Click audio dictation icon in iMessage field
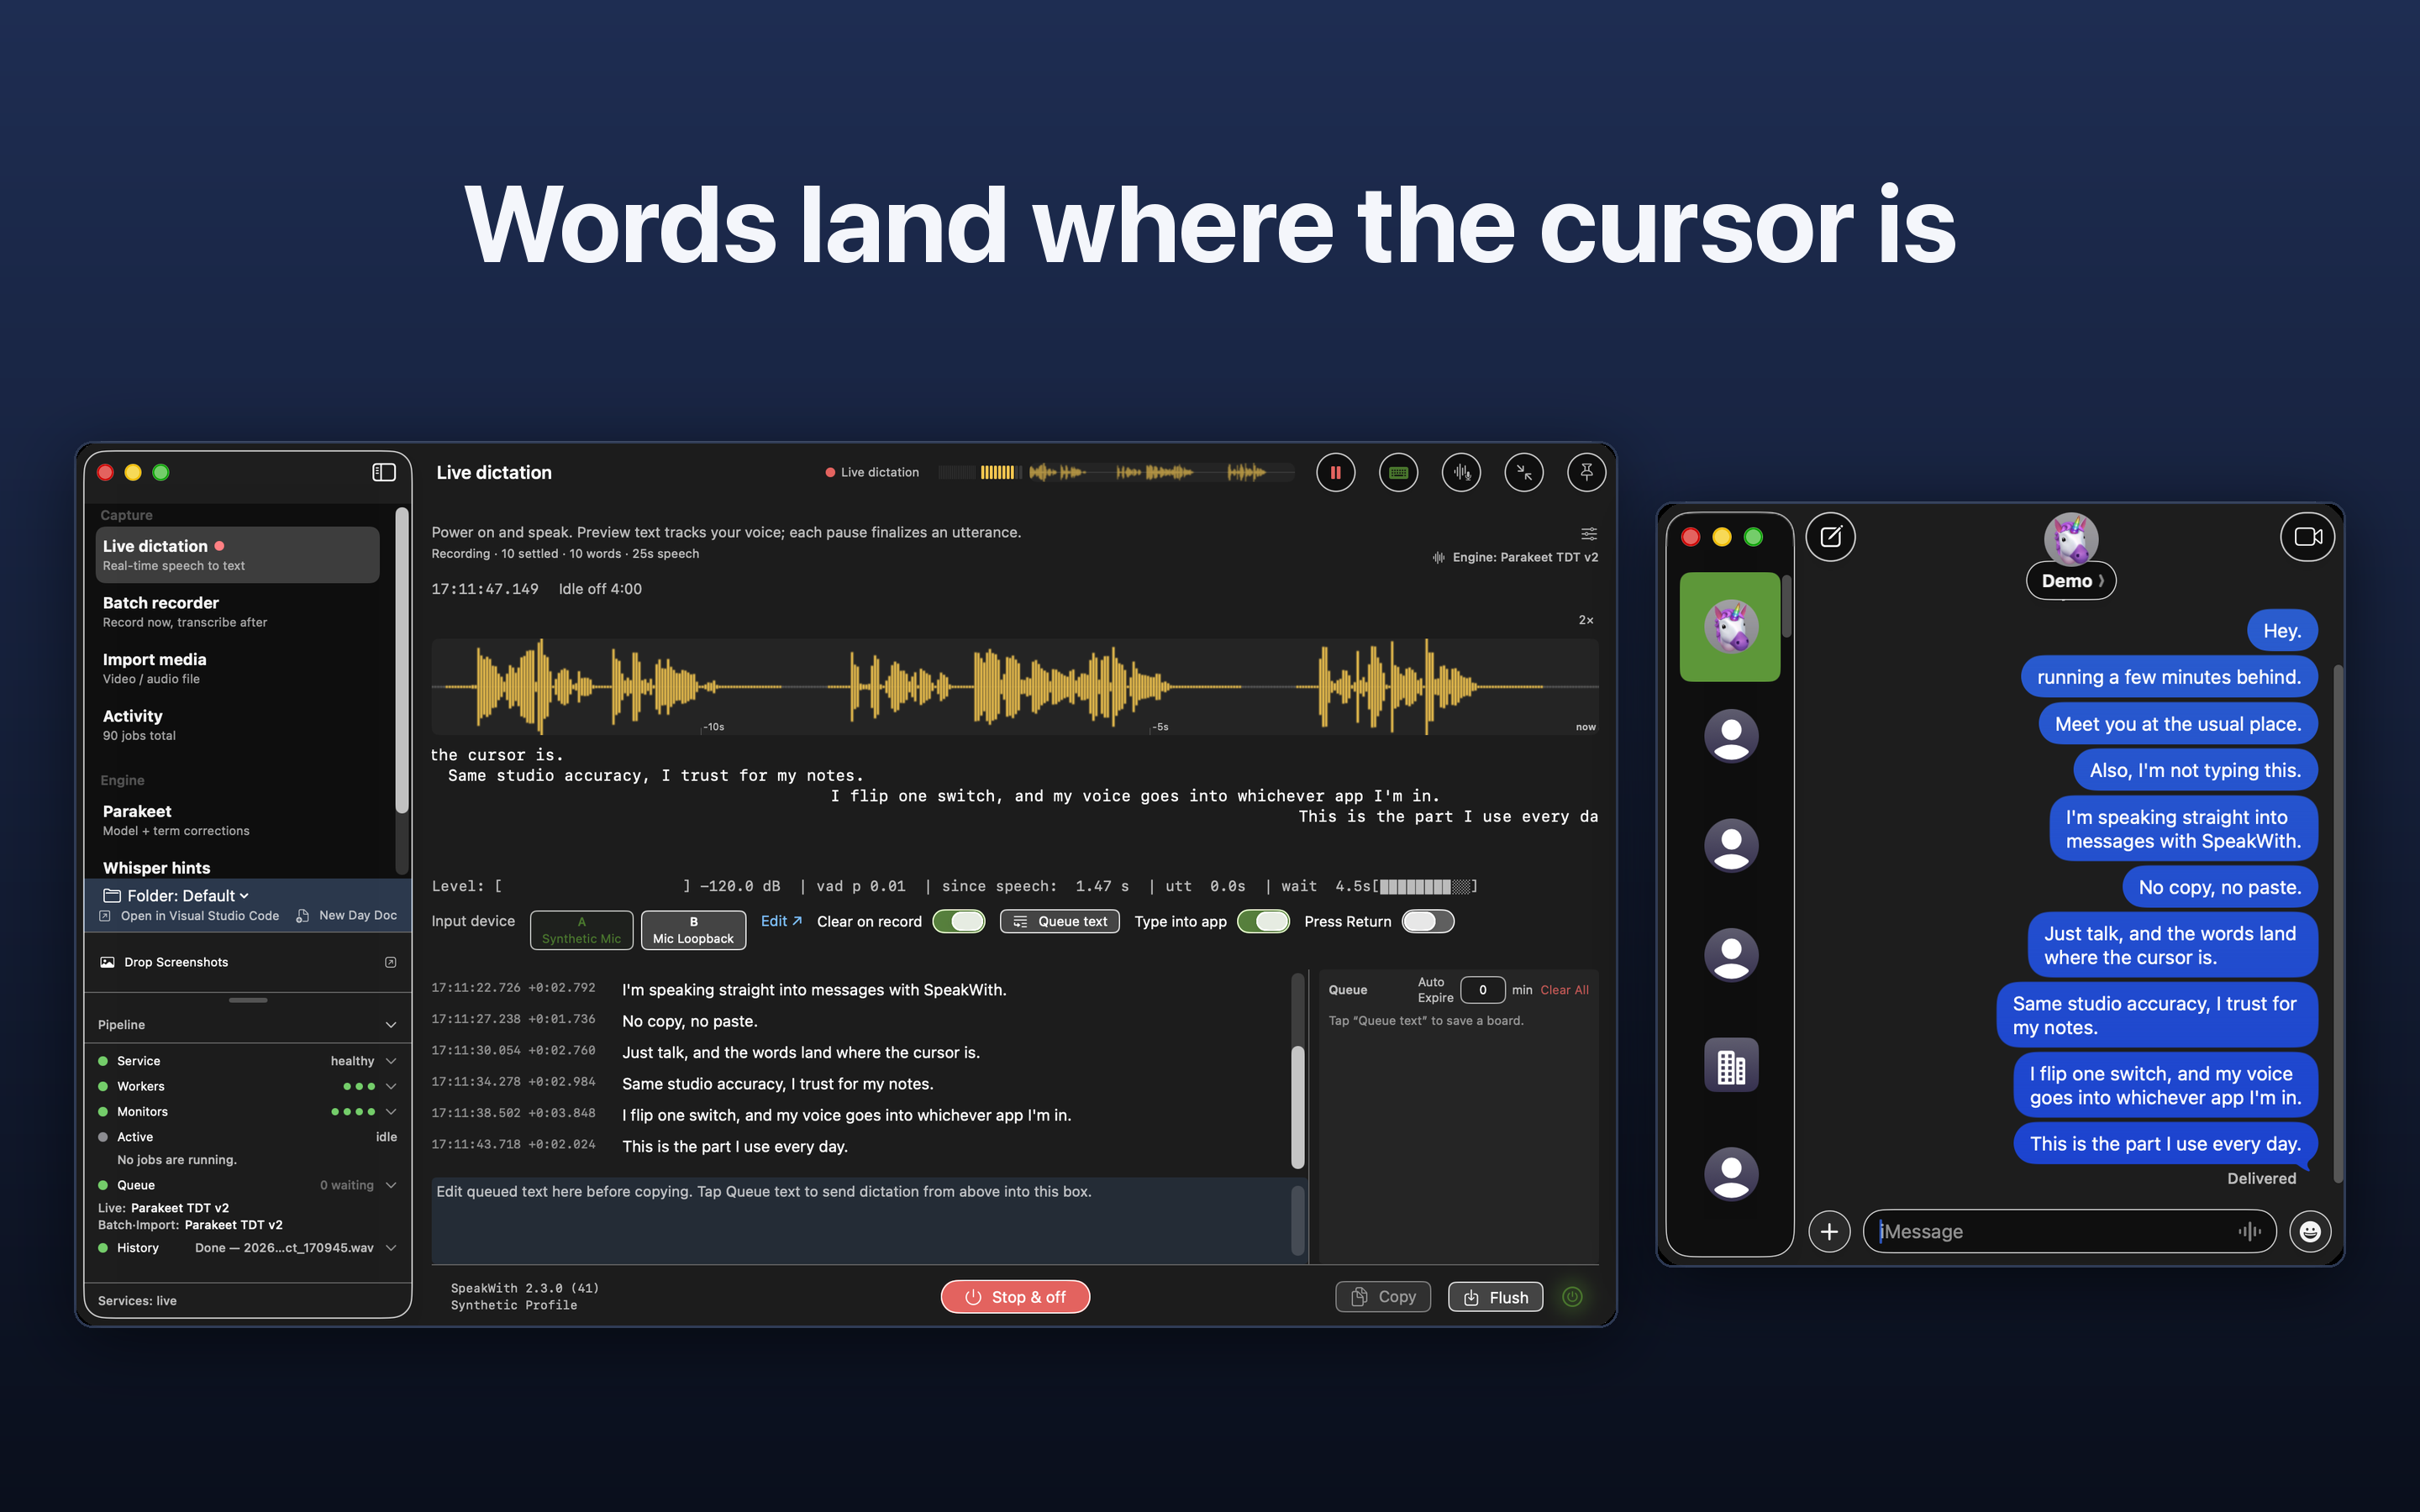 (2249, 1231)
